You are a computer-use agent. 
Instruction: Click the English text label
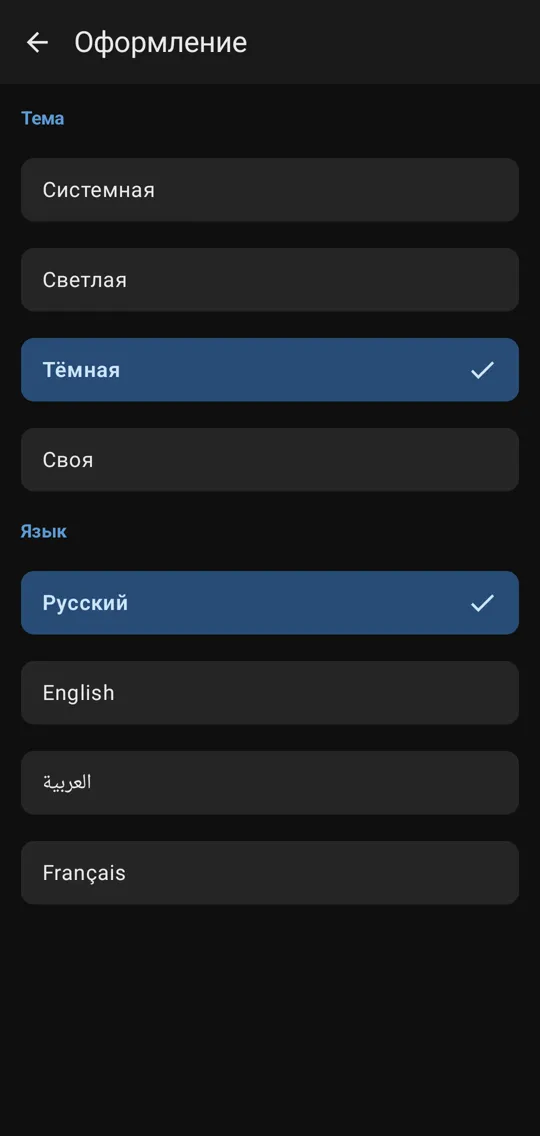(x=78, y=693)
